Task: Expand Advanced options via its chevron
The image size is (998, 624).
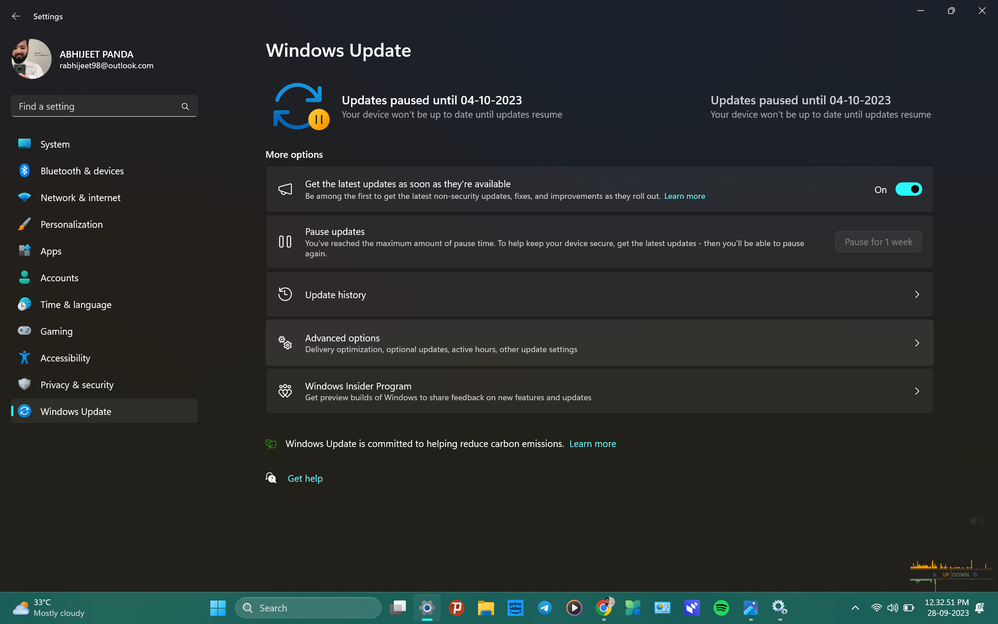Action: click(x=917, y=343)
